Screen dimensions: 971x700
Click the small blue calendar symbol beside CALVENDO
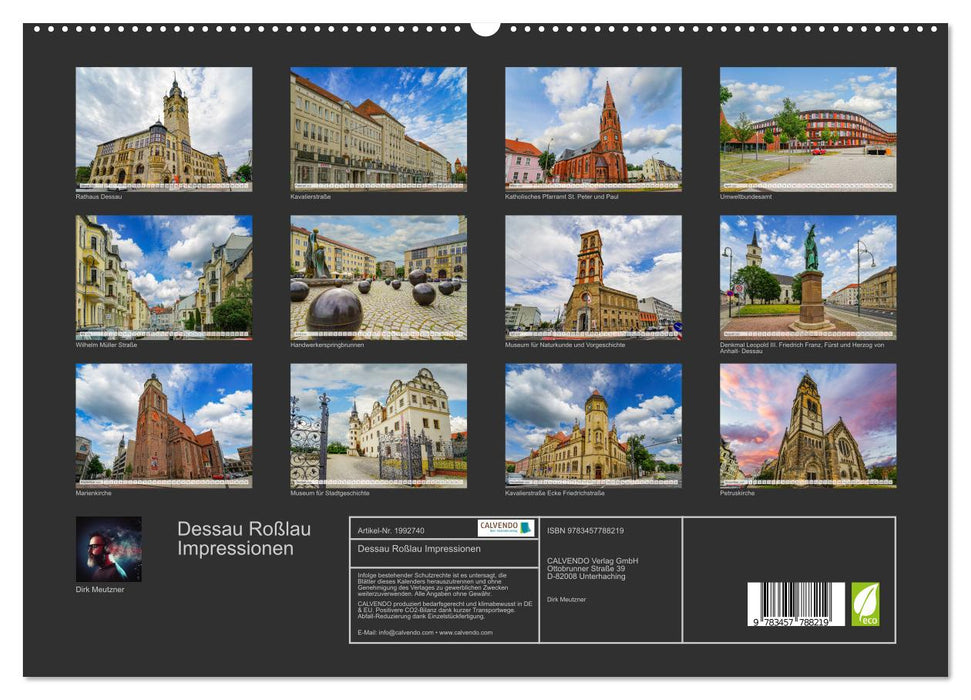[527, 527]
